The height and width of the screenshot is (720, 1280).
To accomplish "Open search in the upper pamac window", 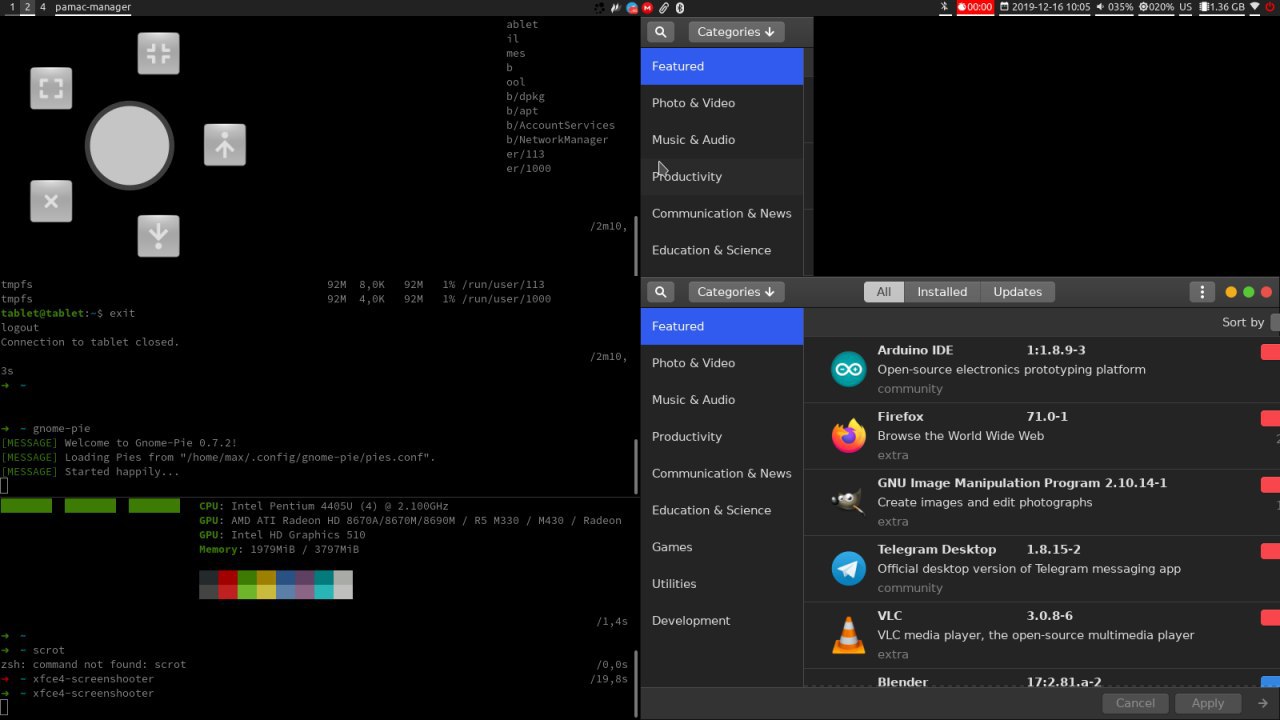I will point(660,32).
